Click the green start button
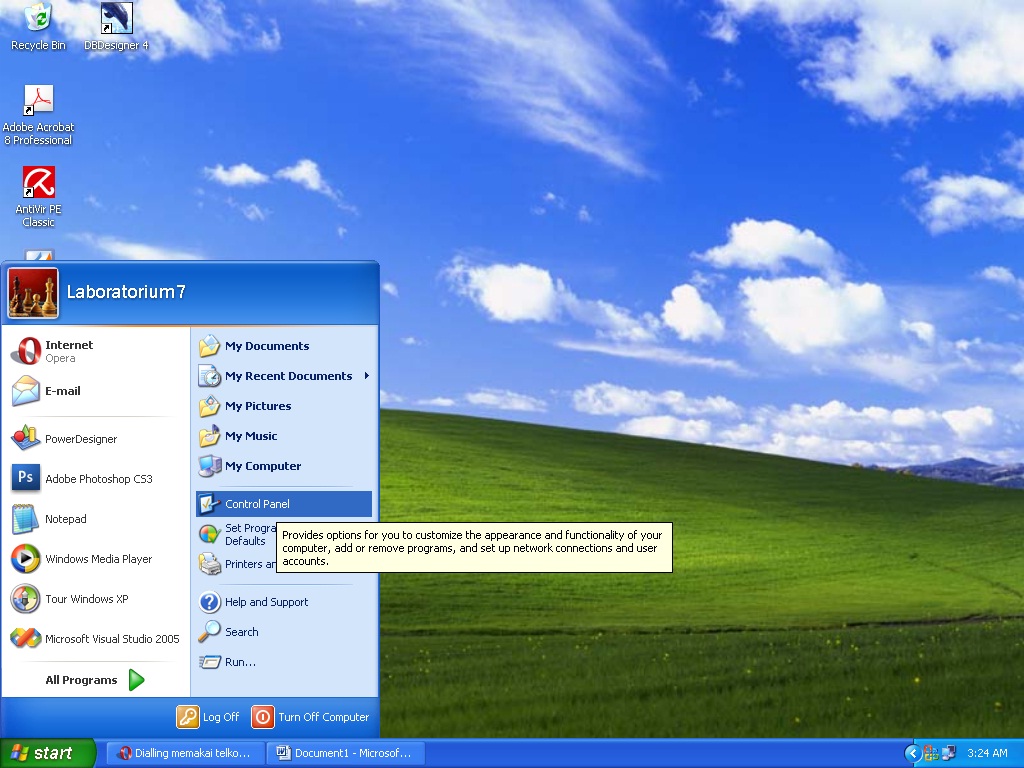The image size is (1024, 768). (x=48, y=753)
